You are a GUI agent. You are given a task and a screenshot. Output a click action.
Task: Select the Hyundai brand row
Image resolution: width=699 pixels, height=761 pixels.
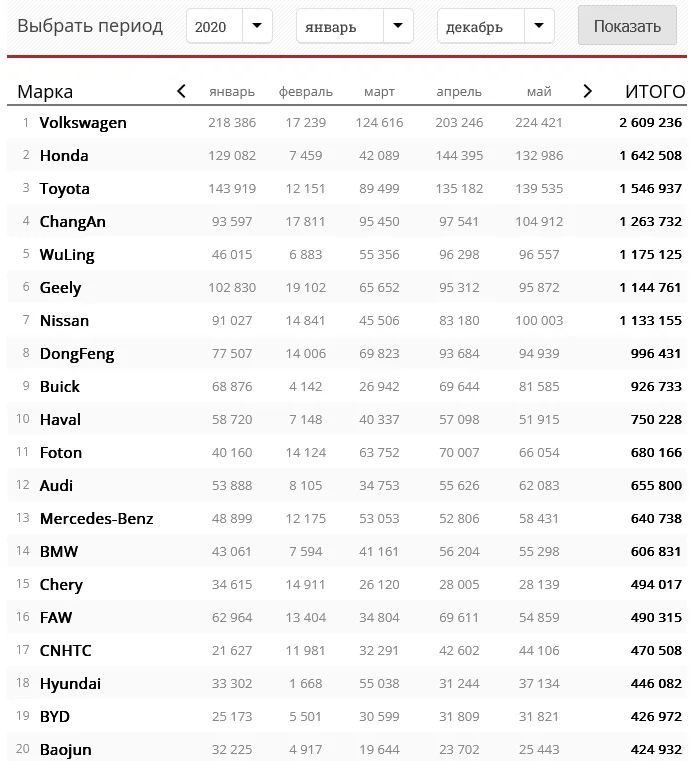coord(347,683)
